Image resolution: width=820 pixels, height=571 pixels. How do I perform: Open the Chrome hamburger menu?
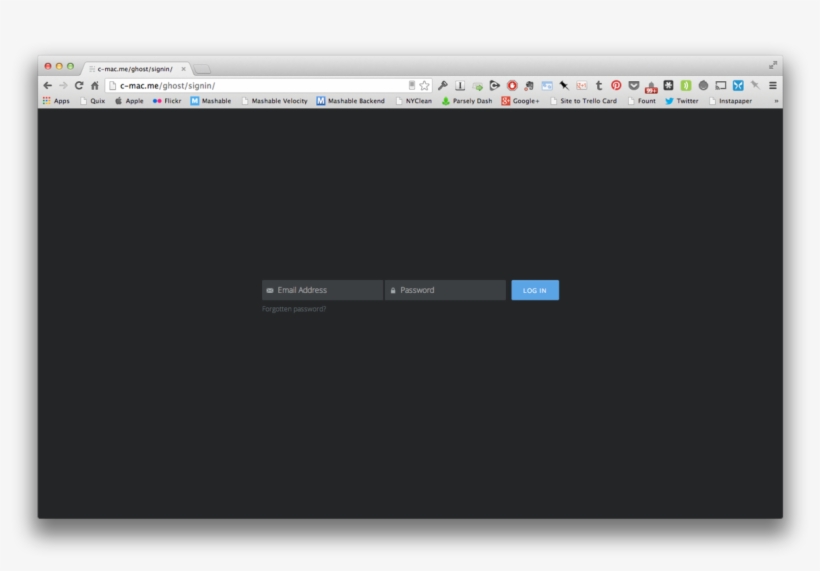(772, 86)
